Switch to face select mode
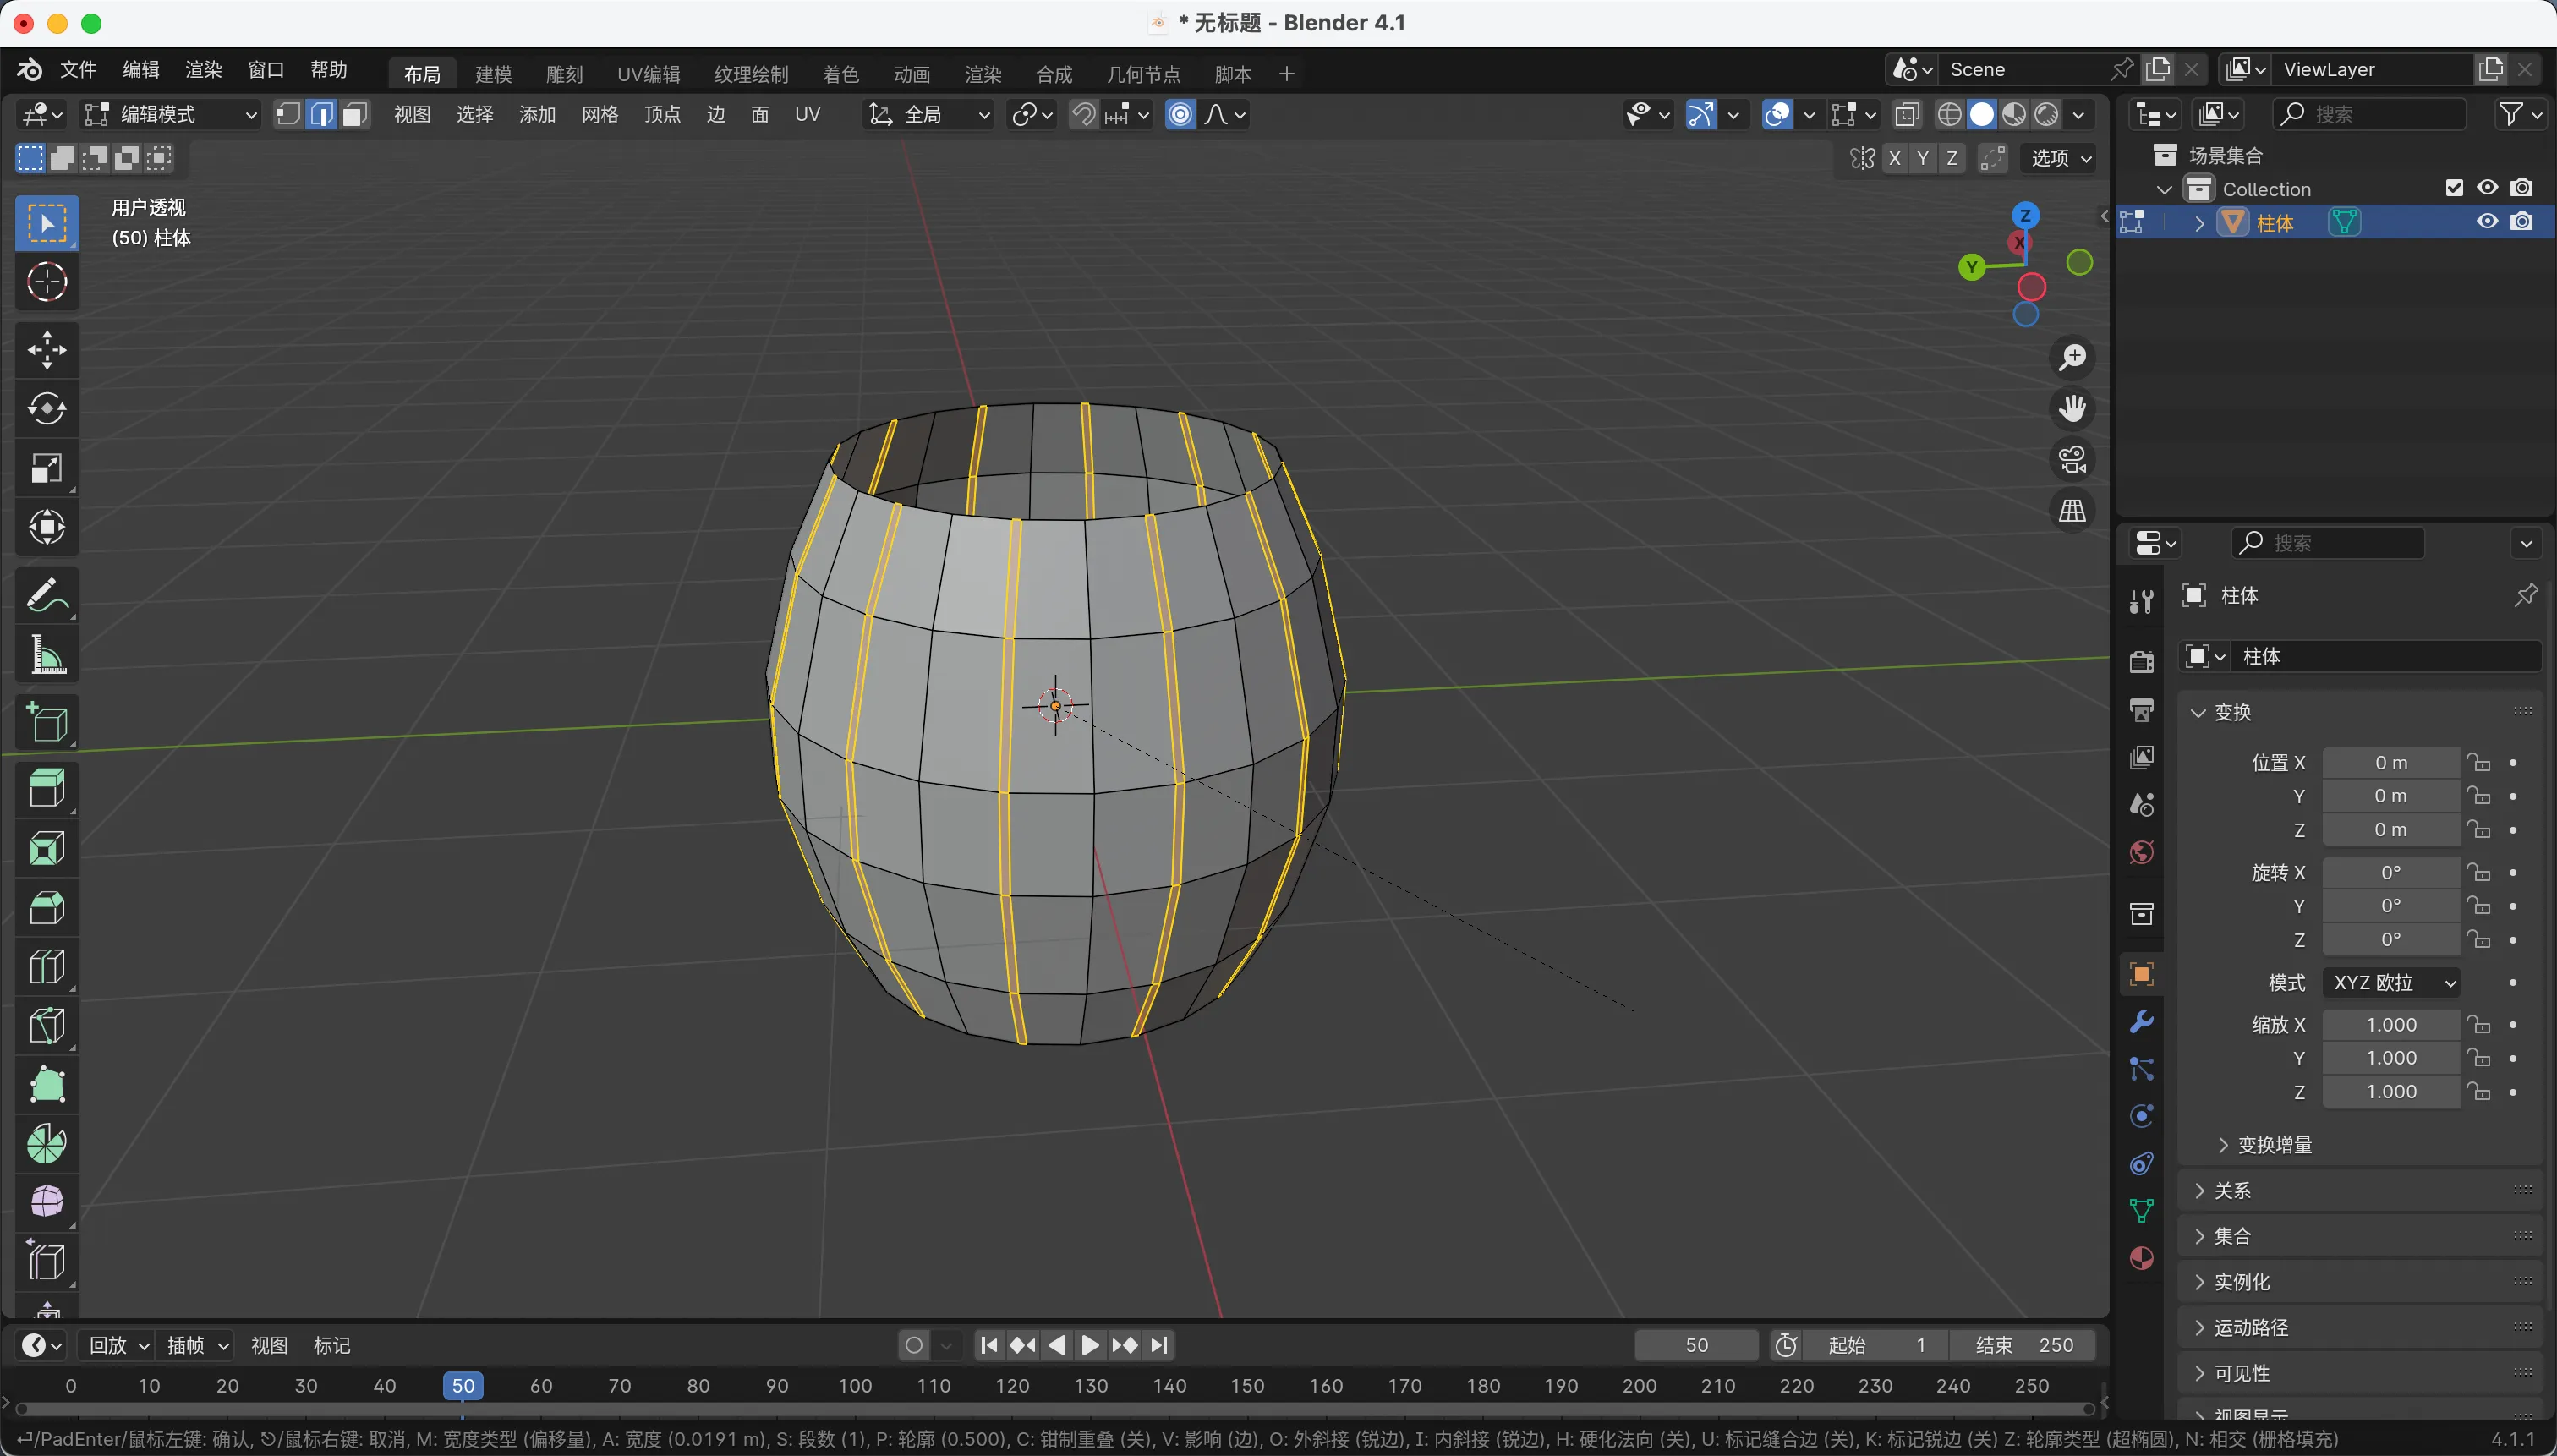 point(354,115)
